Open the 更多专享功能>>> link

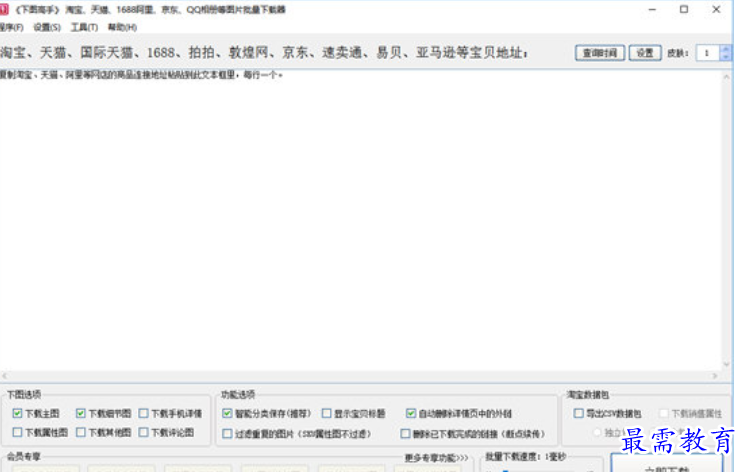pyautogui.click(x=436, y=458)
